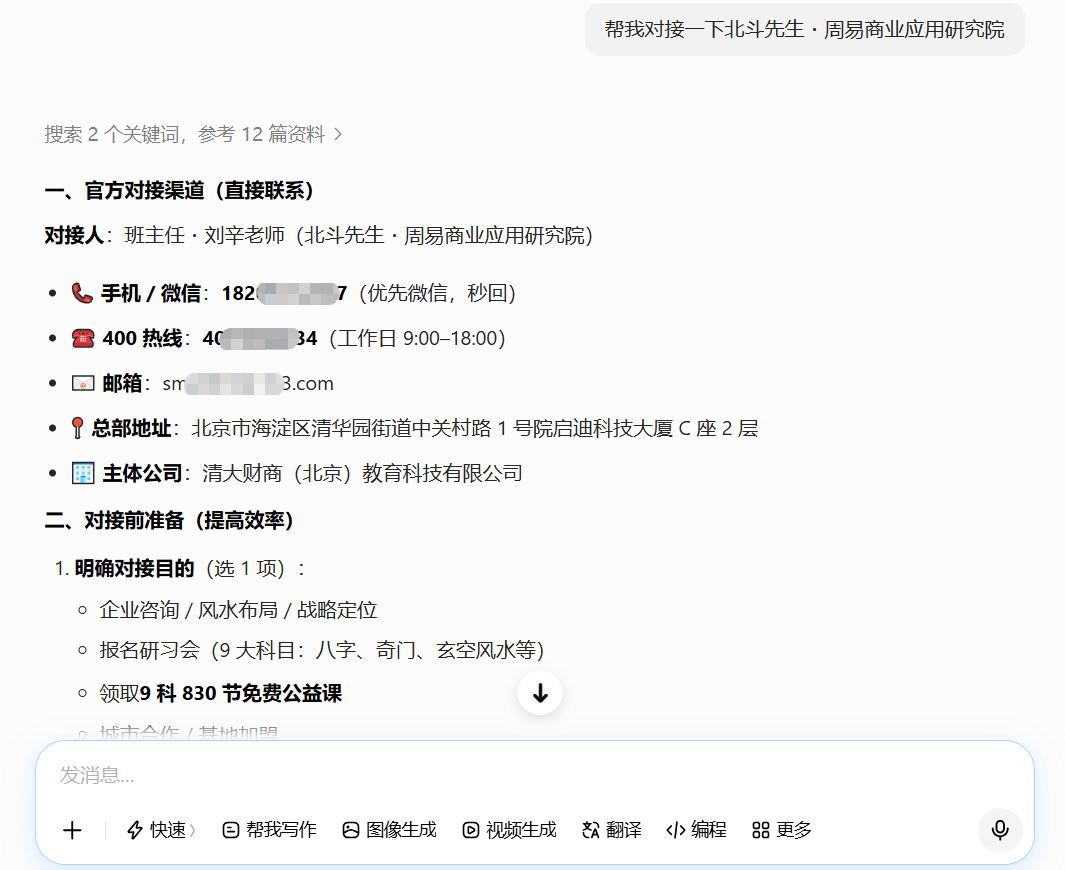Click the text 工作日 9:00–18:00
Image resolution: width=1065 pixels, height=870 pixels.
[418, 338]
